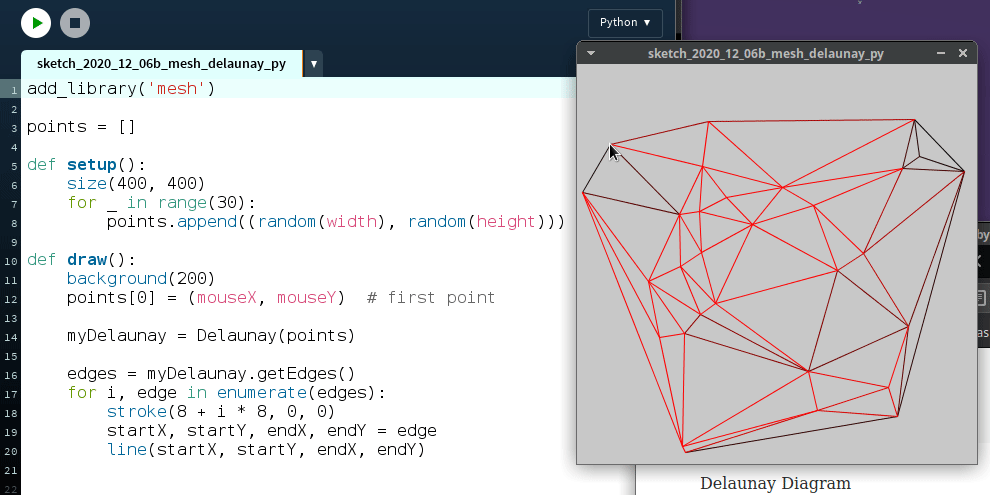Click line number 20 in the gutter

coord(14,451)
